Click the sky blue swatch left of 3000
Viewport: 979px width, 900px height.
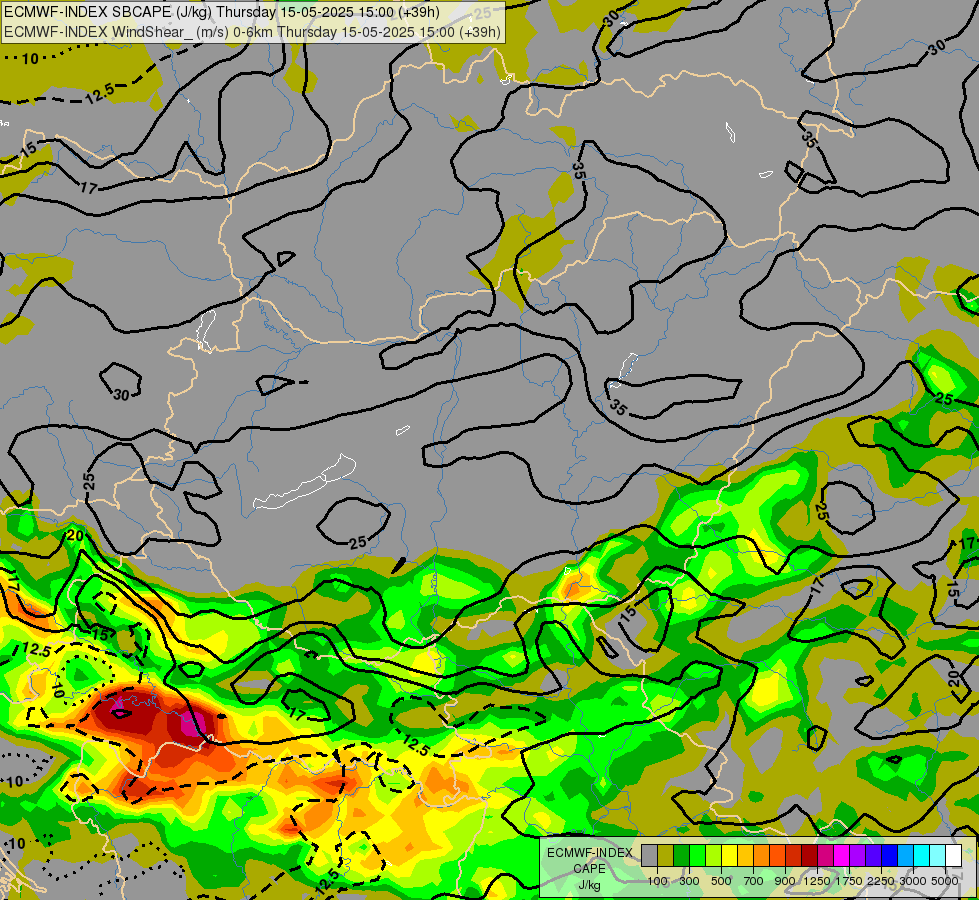(x=906, y=855)
